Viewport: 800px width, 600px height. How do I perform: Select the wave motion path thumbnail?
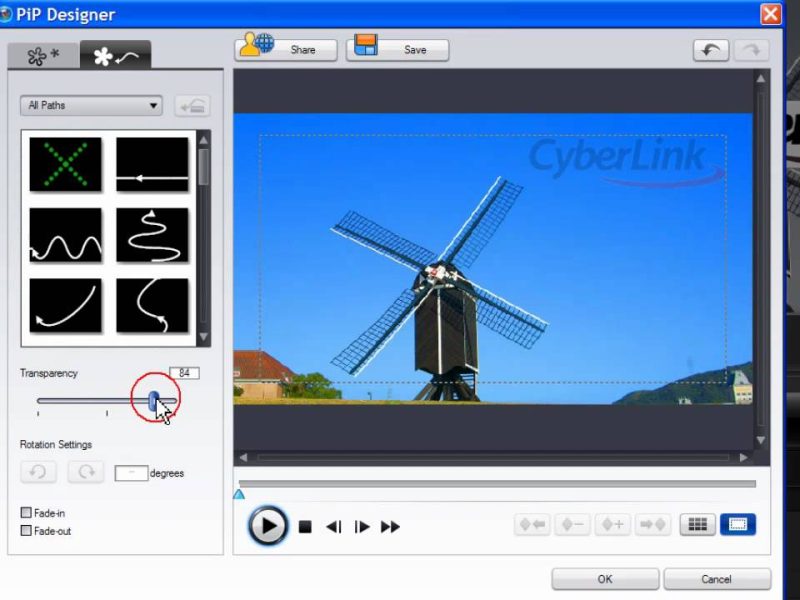click(65, 235)
